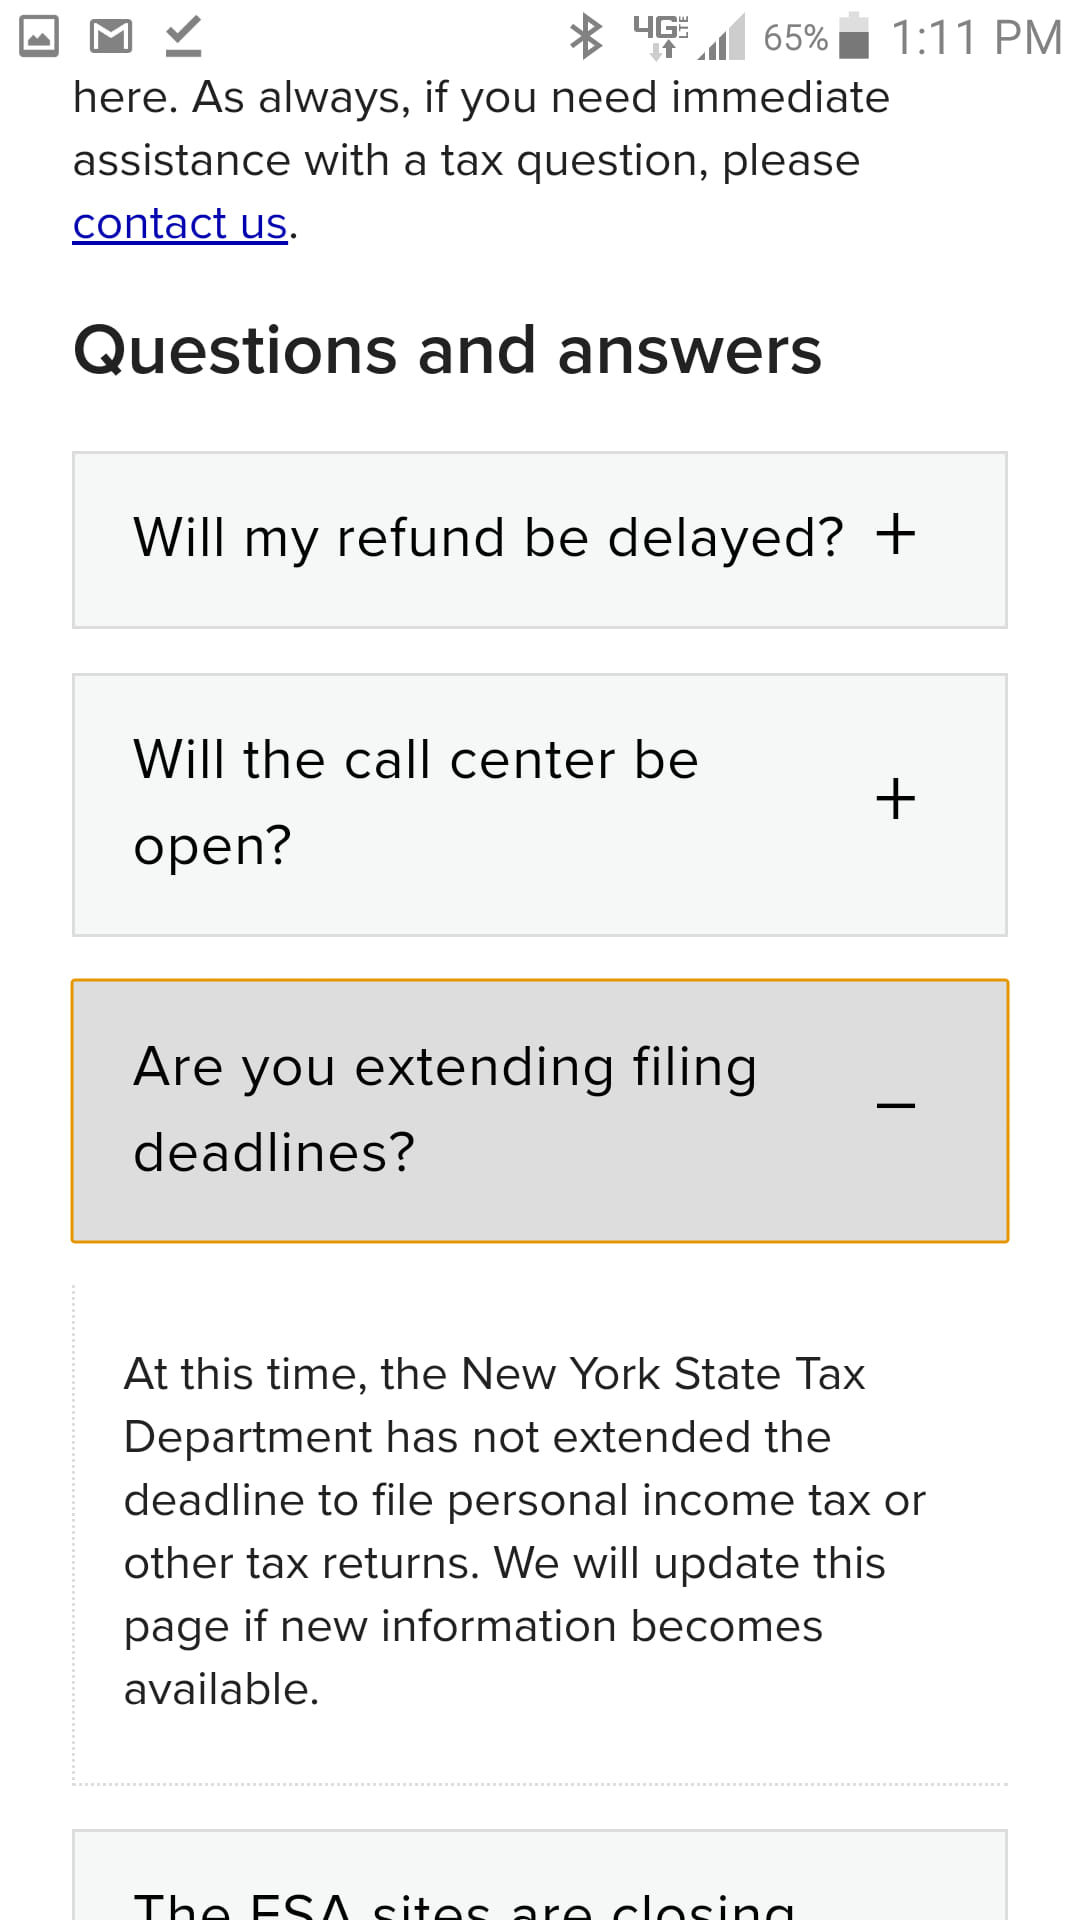Tap the image notification icon
This screenshot has height=1920, width=1080.
point(39,37)
